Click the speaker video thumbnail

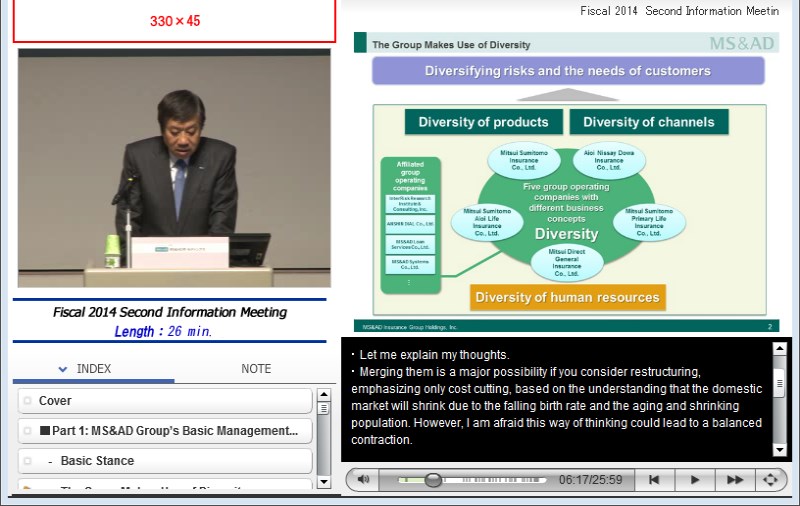click(x=173, y=168)
